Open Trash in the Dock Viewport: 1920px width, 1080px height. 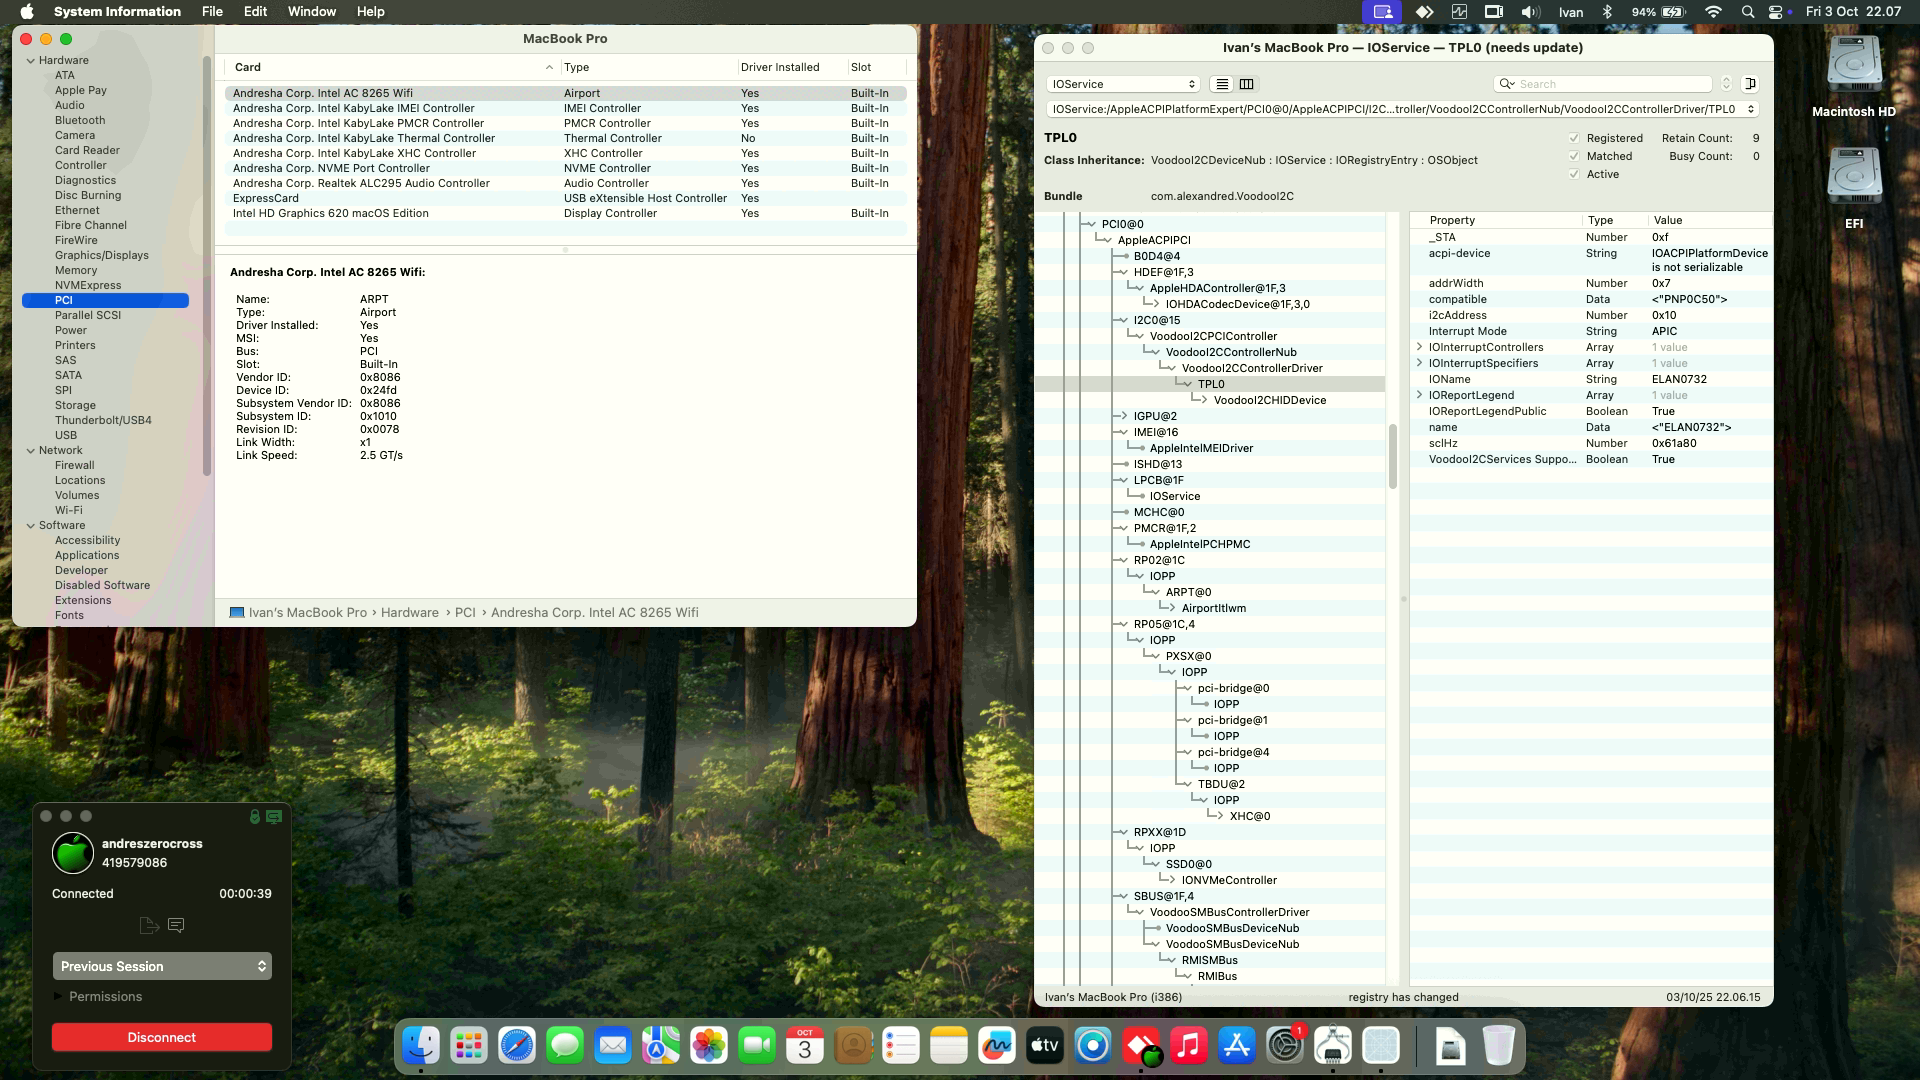point(1498,1046)
